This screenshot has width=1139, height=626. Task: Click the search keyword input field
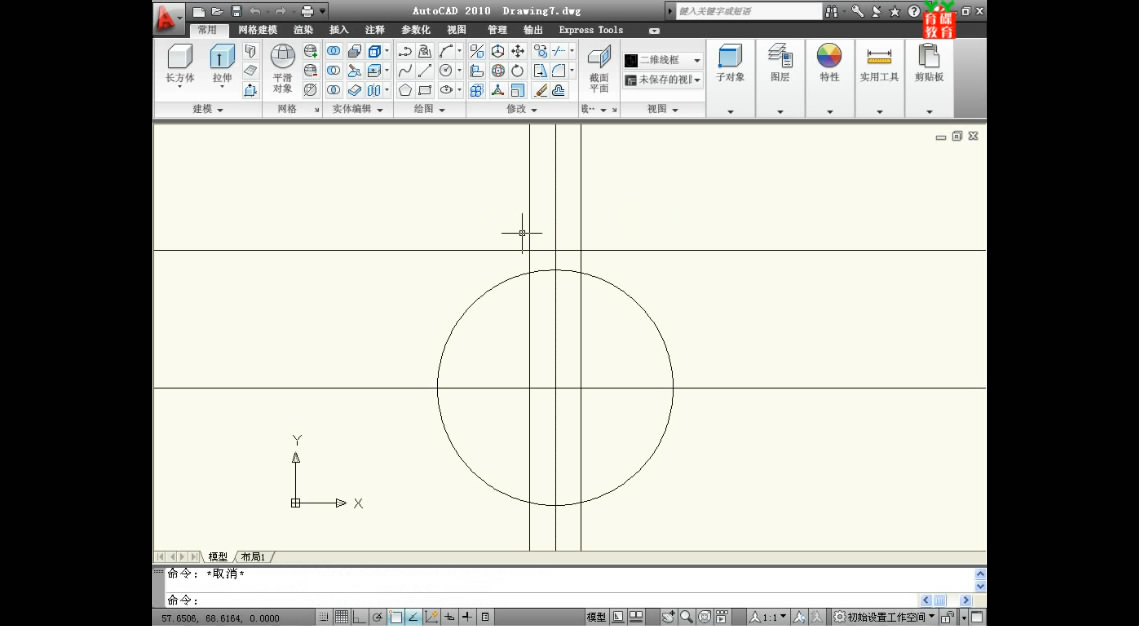(749, 12)
